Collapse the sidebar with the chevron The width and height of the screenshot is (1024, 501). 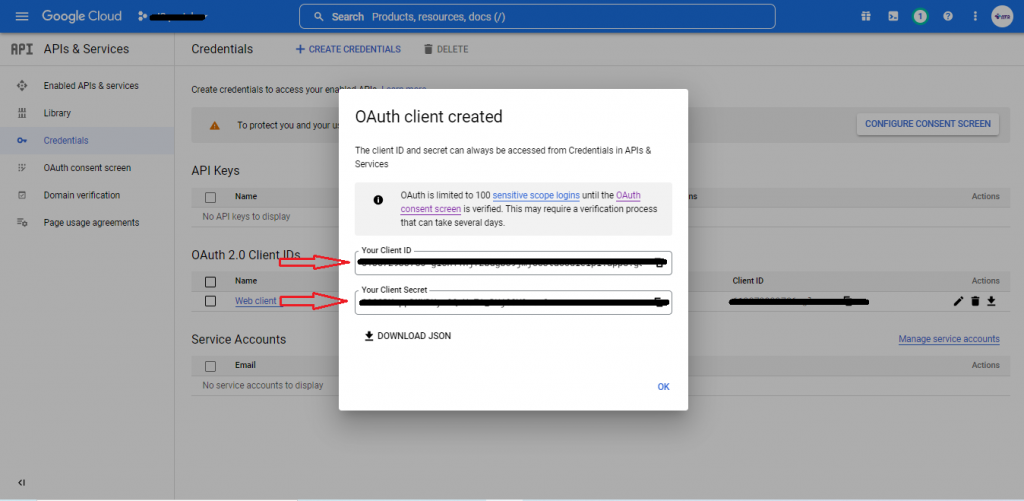[x=22, y=483]
